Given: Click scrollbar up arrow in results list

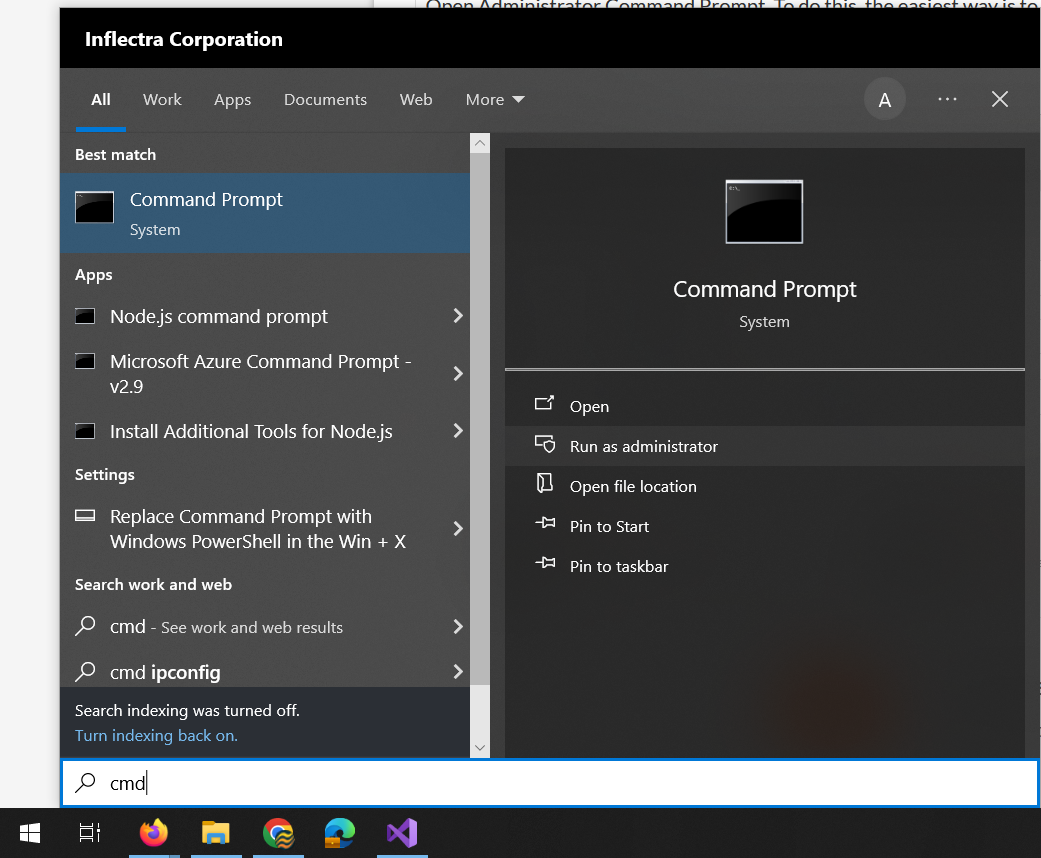Looking at the screenshot, I should click(x=480, y=143).
